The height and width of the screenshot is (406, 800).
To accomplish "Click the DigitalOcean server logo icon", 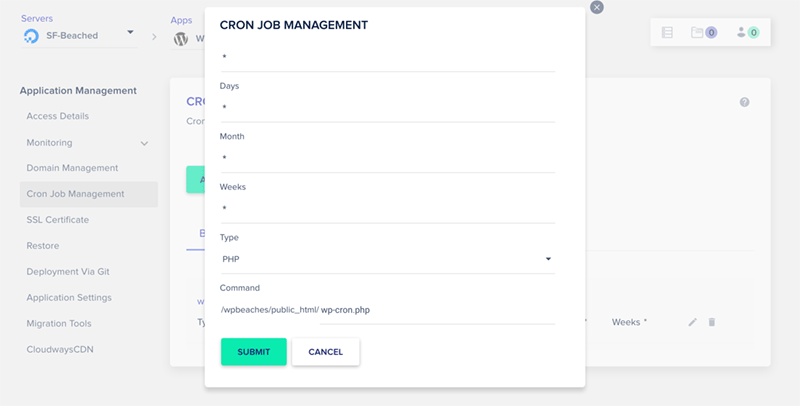I will click(31, 36).
